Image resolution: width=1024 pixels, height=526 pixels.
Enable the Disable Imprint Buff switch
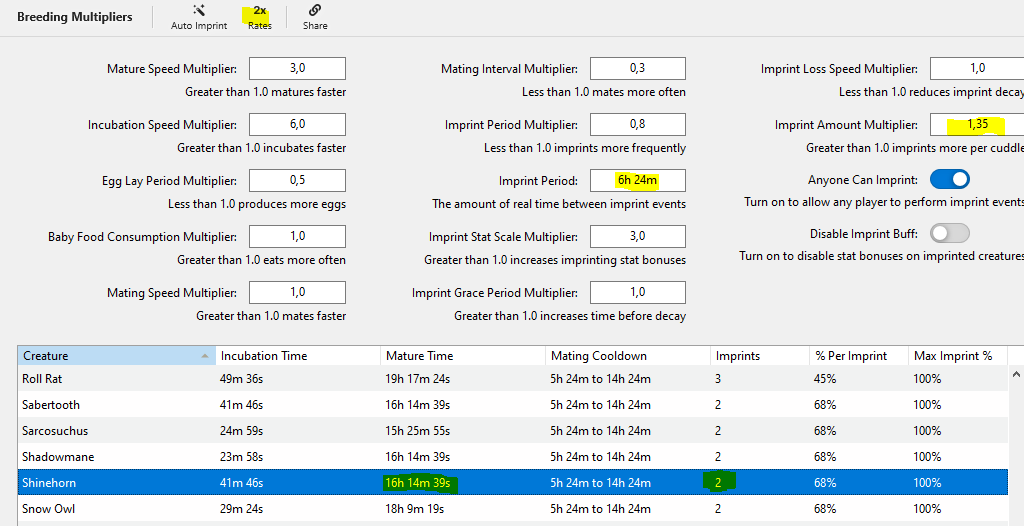pos(950,233)
